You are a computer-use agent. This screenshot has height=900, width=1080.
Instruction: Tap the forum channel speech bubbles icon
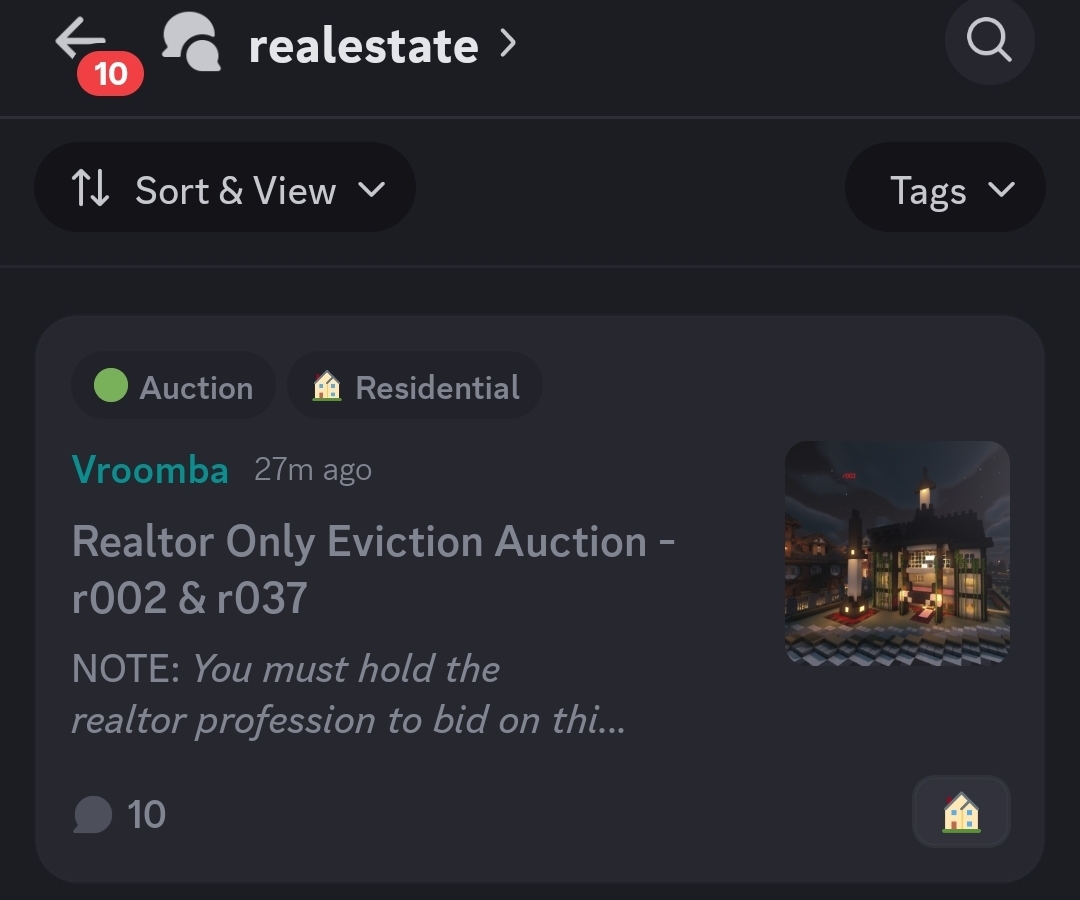(191, 42)
